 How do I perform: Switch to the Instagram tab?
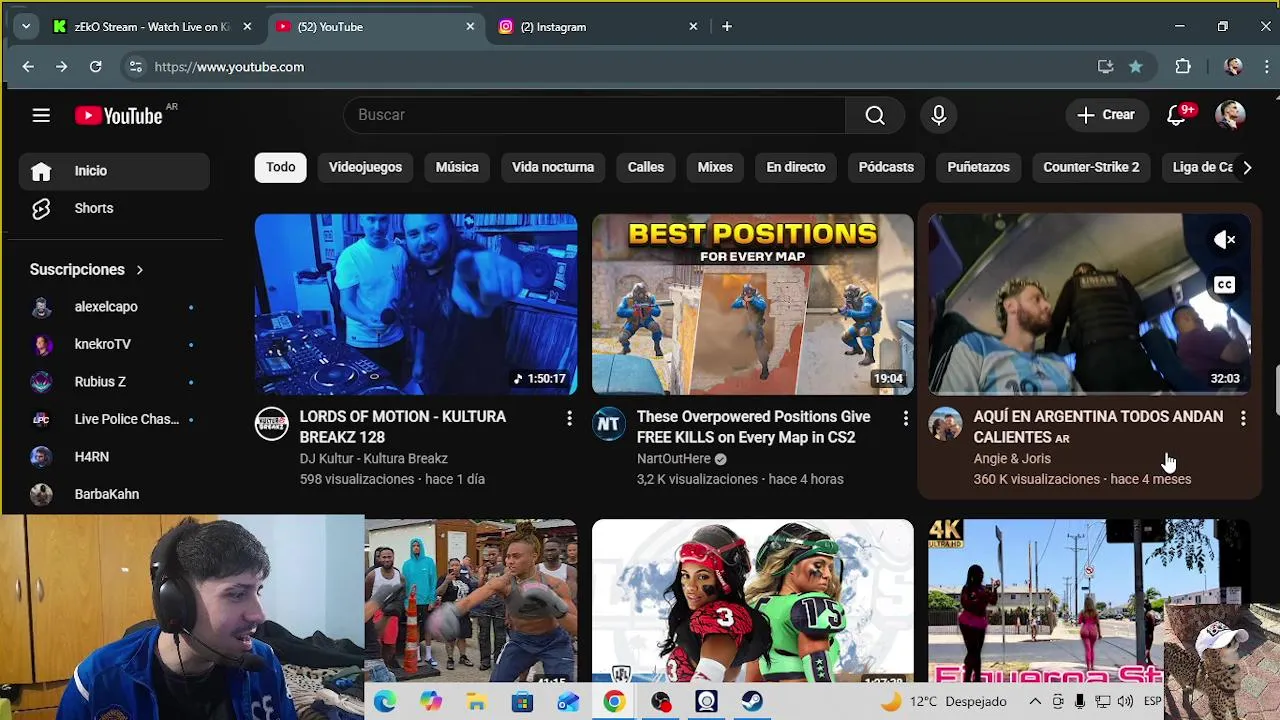pyautogui.click(x=598, y=27)
